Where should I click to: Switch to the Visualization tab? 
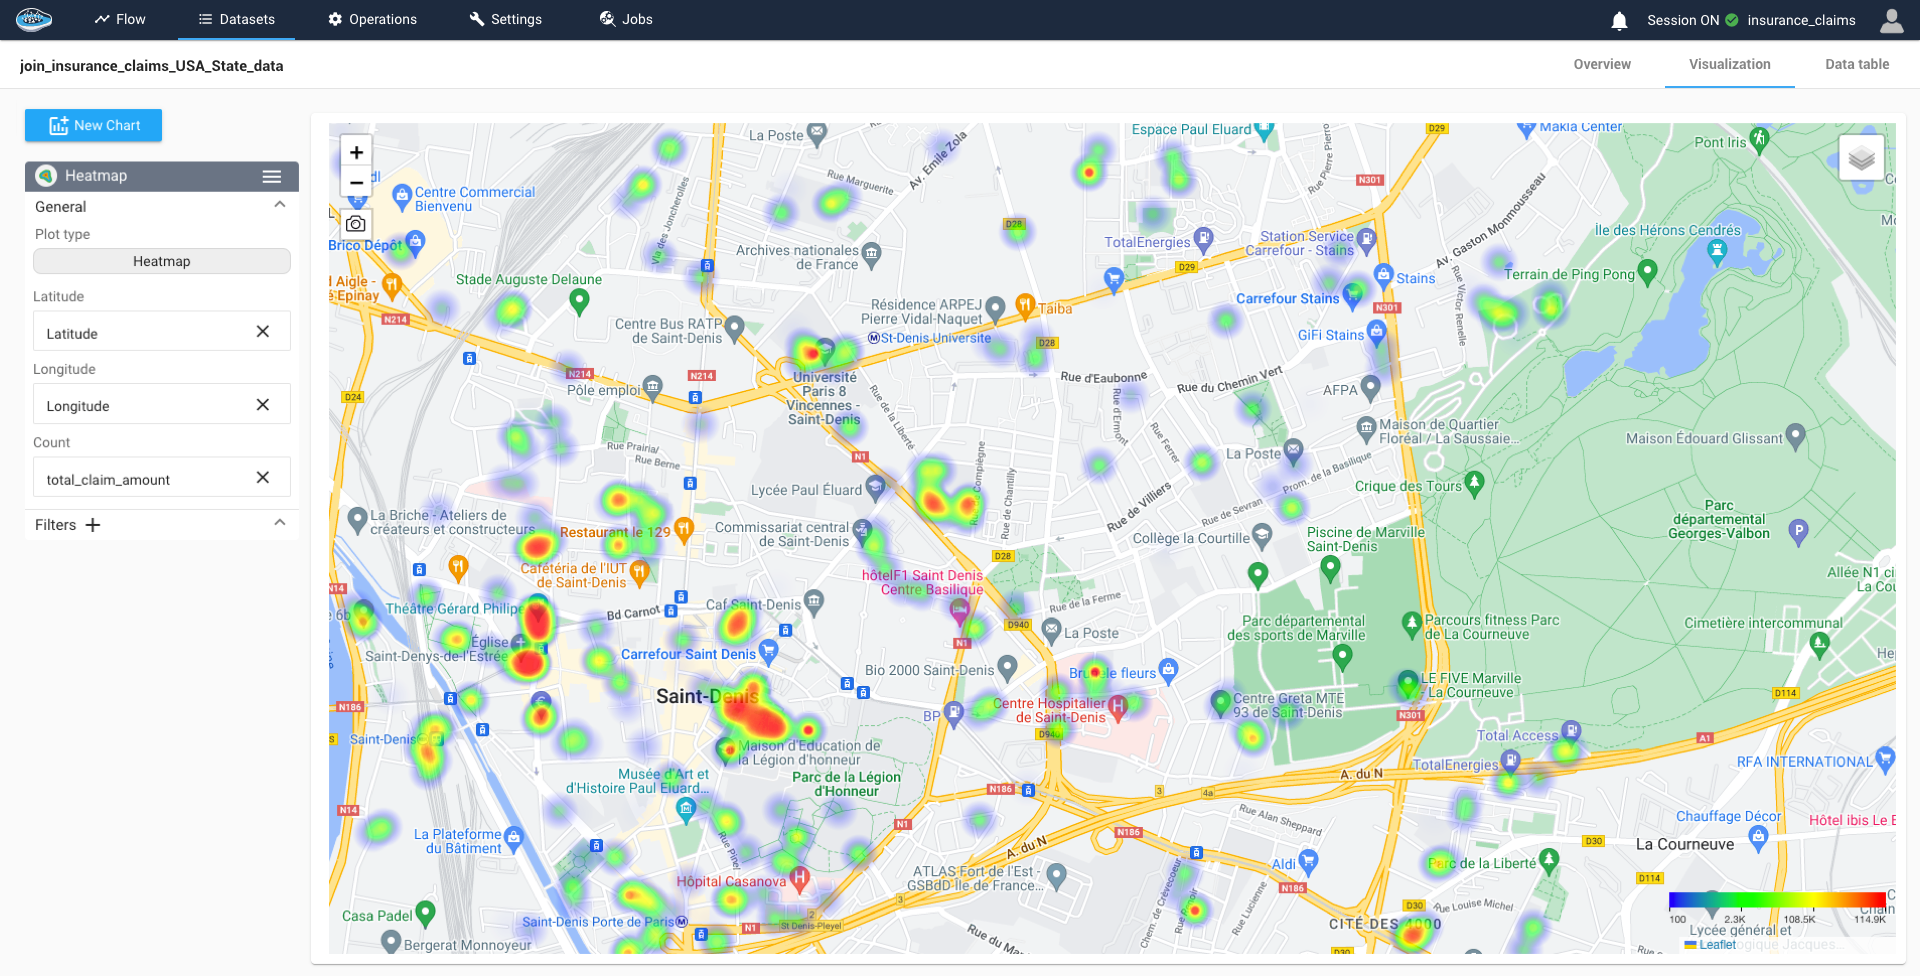click(1730, 64)
